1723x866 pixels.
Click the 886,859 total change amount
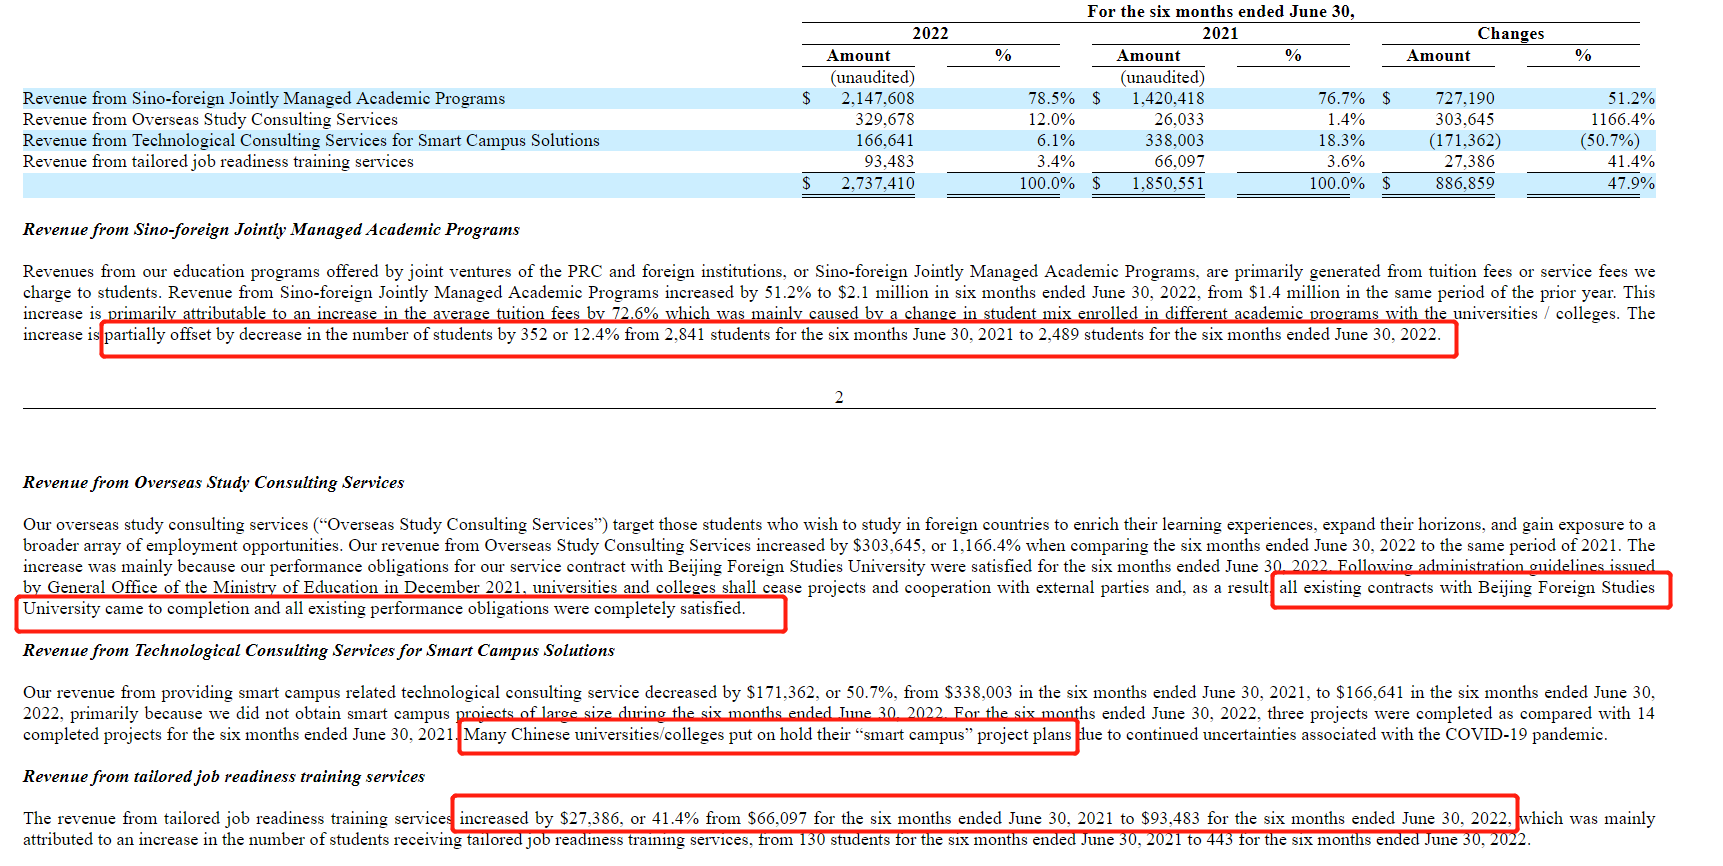click(1464, 183)
